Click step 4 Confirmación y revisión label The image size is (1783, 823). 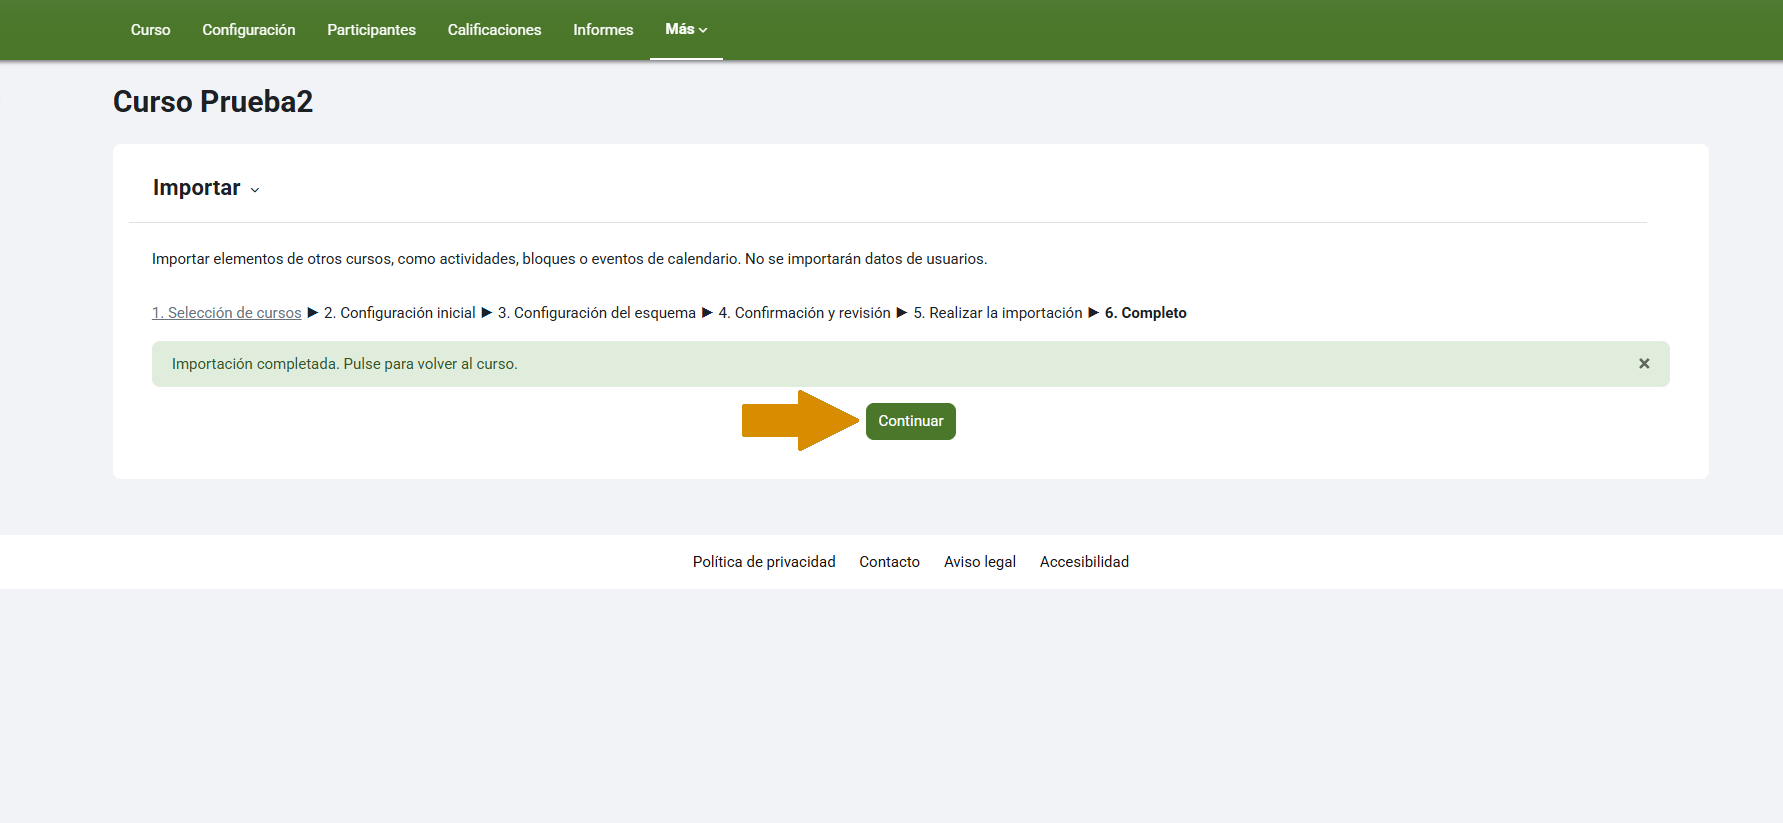804,313
